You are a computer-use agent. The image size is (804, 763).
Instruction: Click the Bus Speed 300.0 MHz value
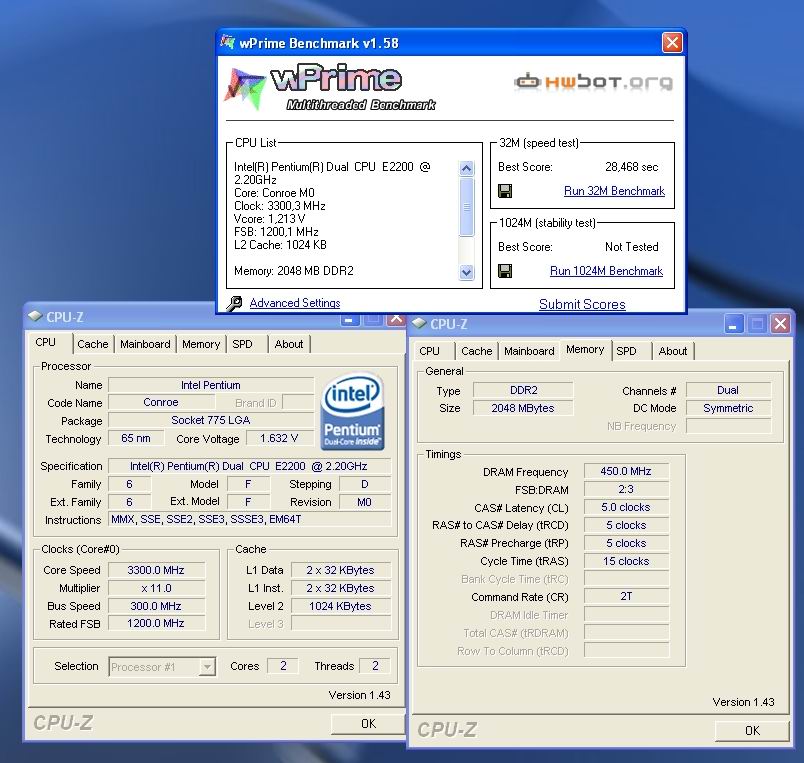point(156,606)
